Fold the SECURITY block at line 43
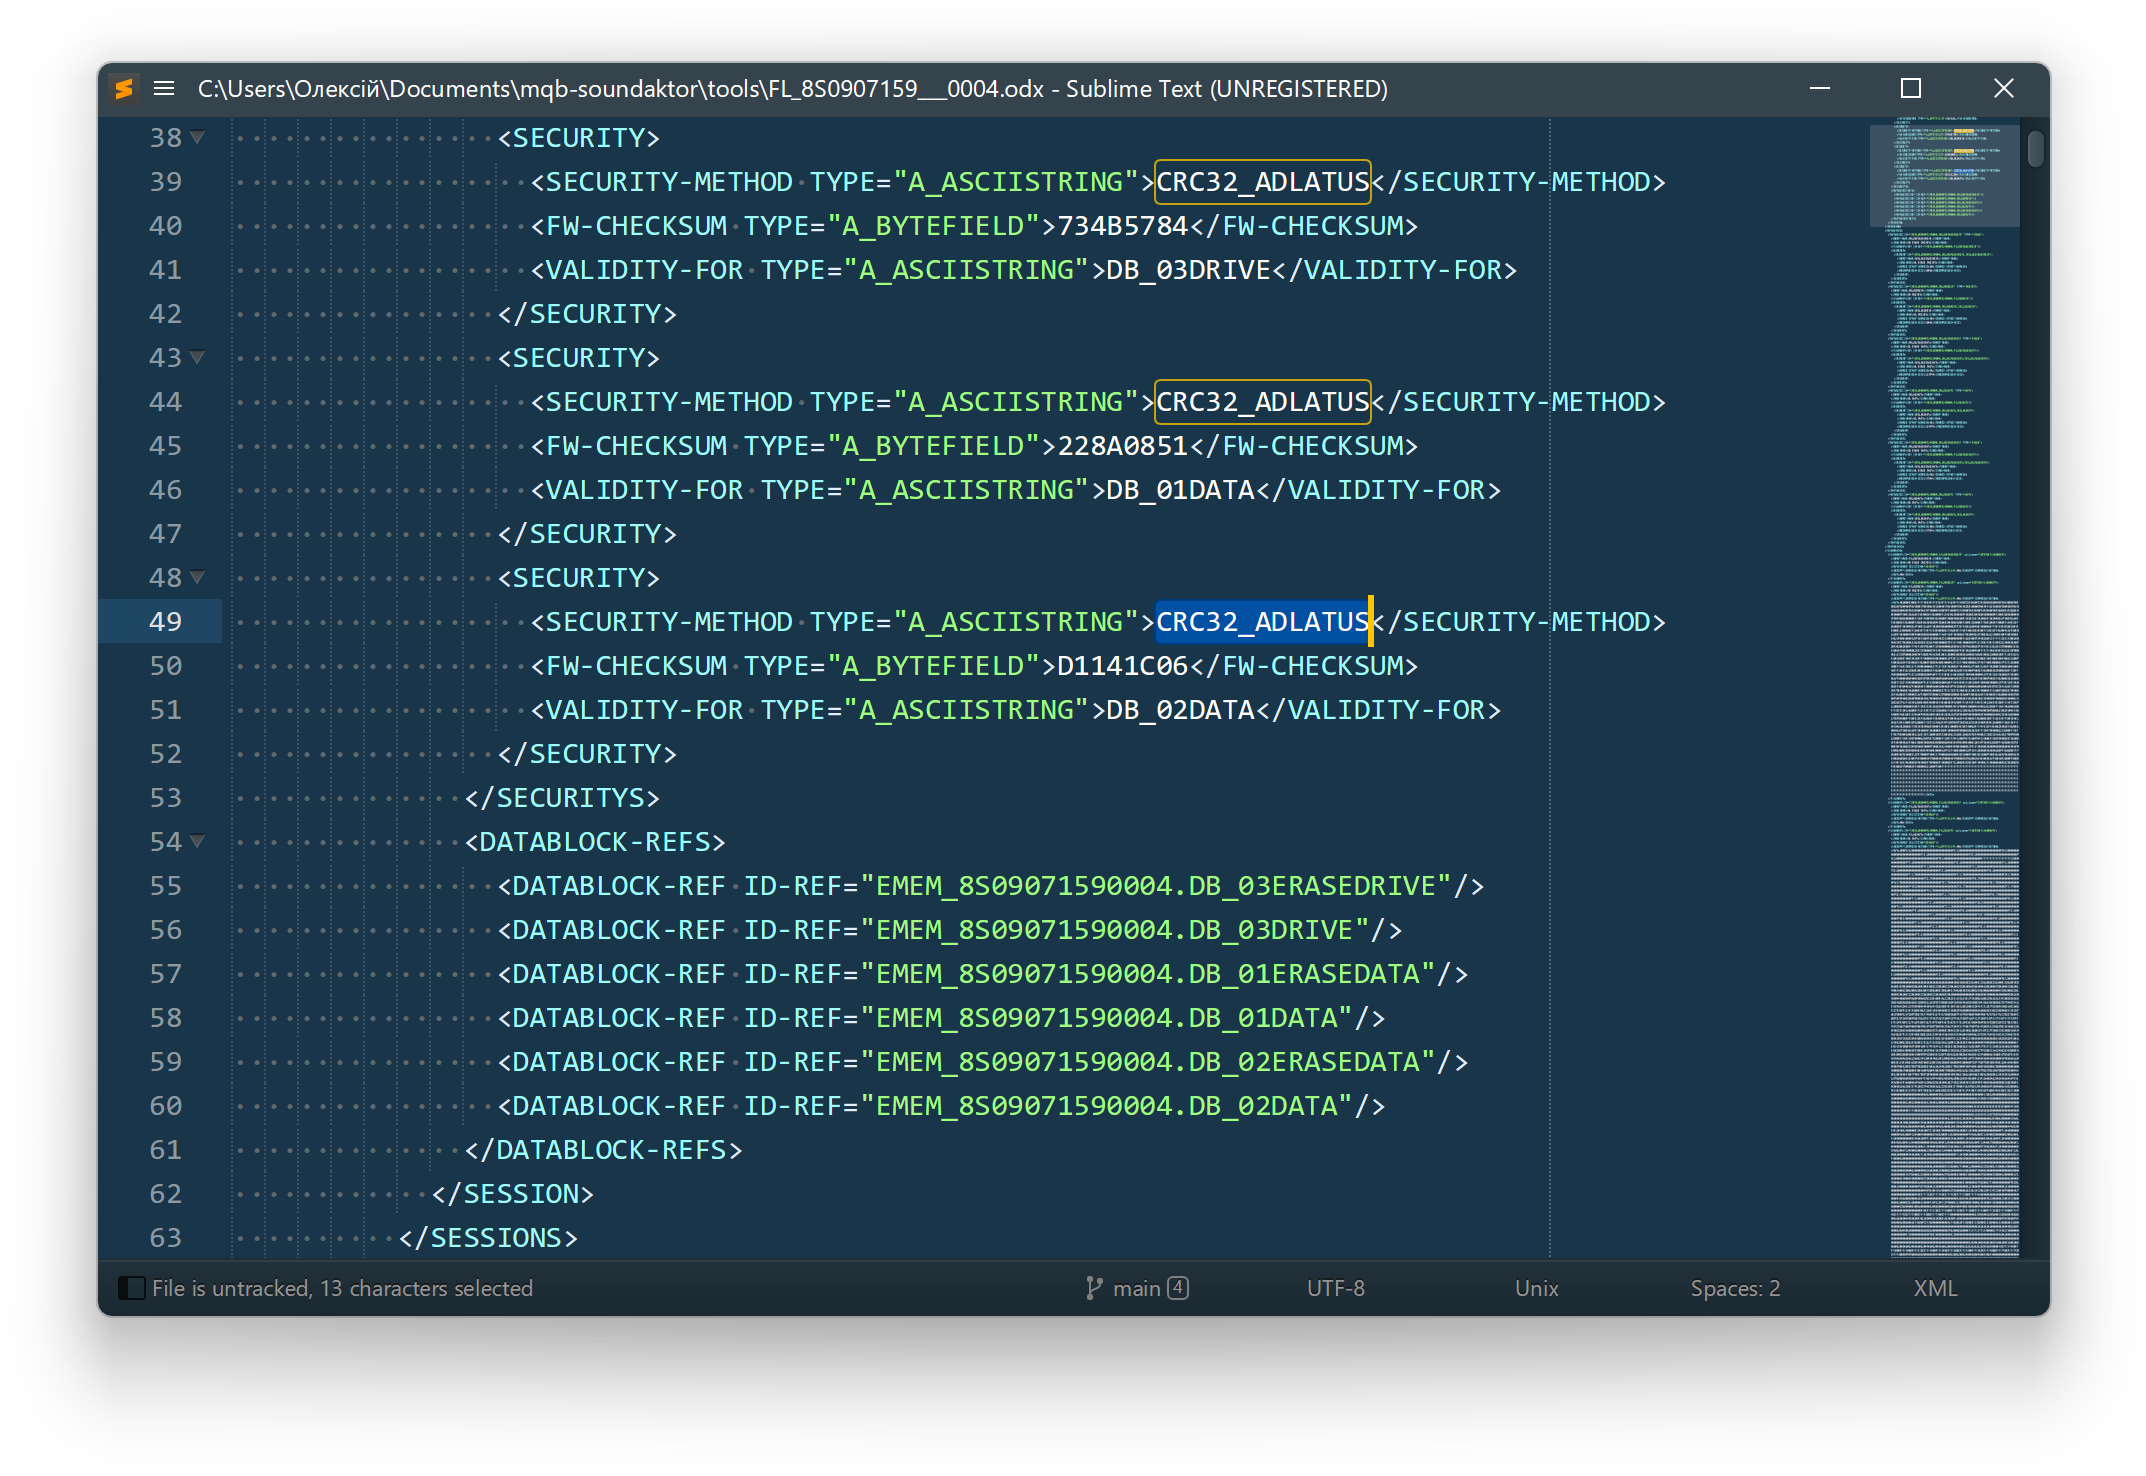This screenshot has height=1476, width=2146. click(x=198, y=358)
